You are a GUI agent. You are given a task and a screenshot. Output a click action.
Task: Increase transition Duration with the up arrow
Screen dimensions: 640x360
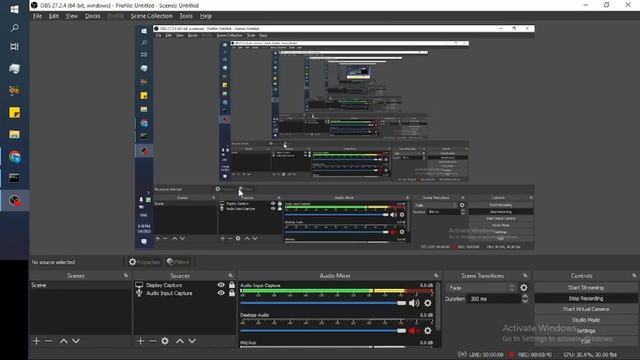click(x=525, y=296)
